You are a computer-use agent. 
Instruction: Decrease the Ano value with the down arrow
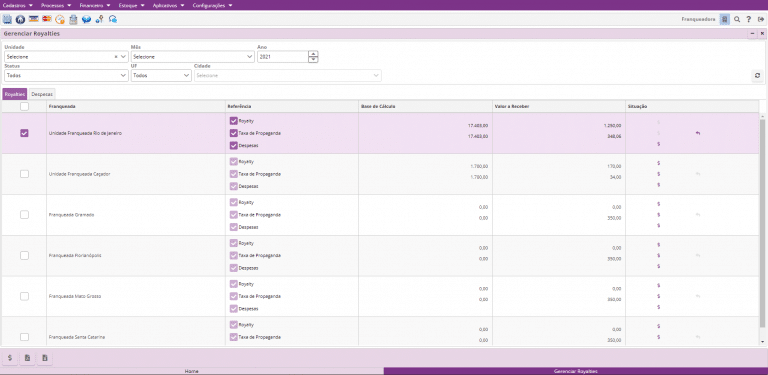click(x=313, y=60)
